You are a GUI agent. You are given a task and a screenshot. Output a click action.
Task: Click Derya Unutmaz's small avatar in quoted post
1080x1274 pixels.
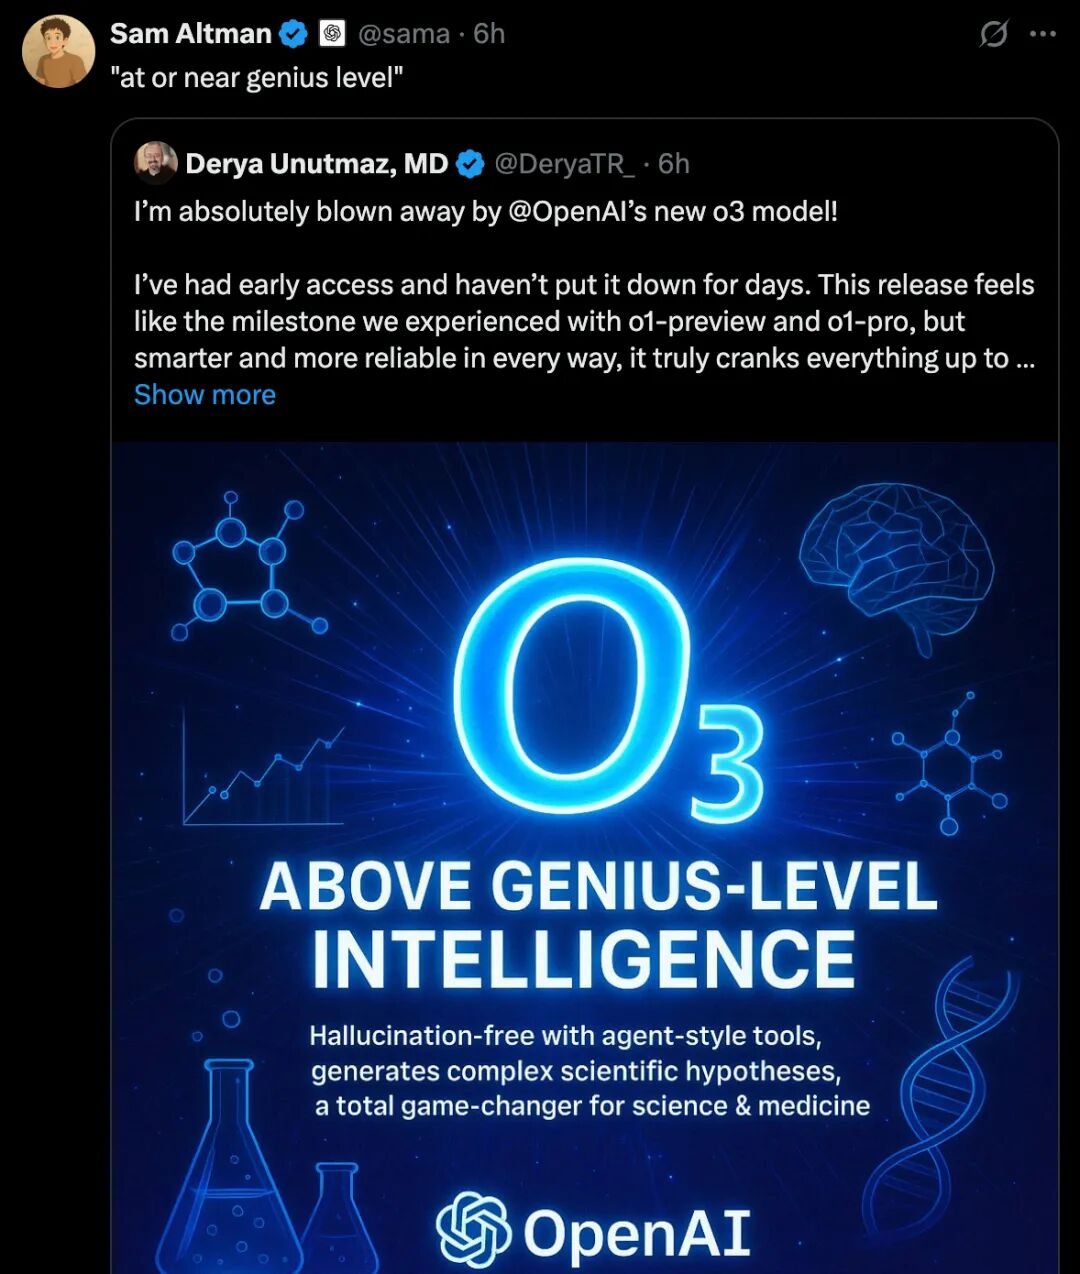click(x=156, y=163)
